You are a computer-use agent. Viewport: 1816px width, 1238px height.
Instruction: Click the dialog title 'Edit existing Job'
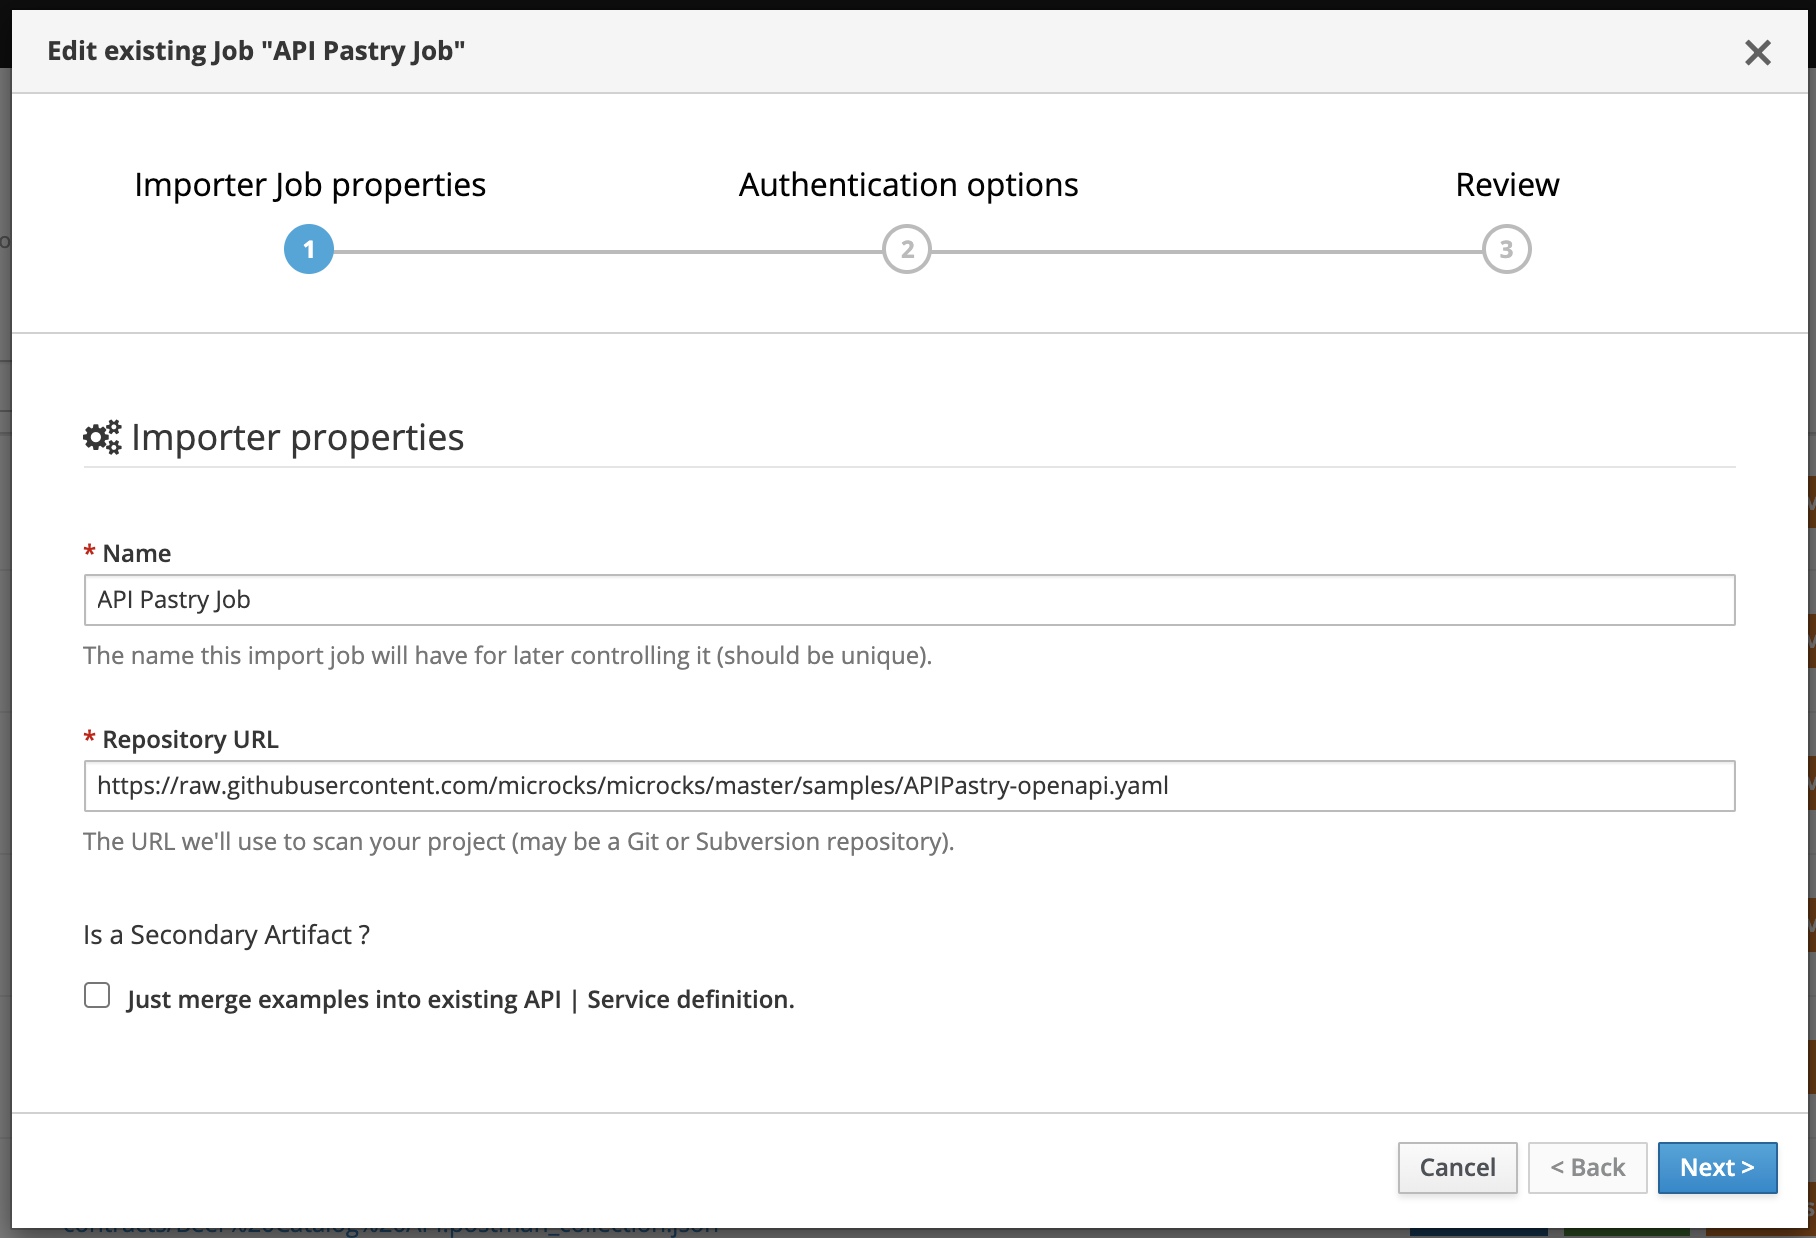256,51
